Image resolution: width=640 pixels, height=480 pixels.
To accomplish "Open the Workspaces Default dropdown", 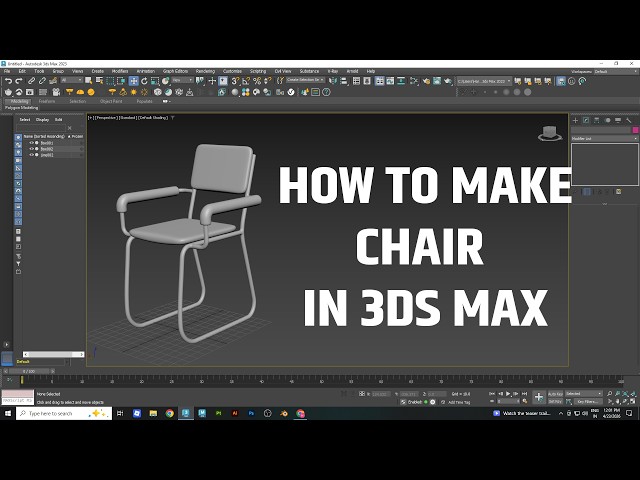I will [x=616, y=72].
